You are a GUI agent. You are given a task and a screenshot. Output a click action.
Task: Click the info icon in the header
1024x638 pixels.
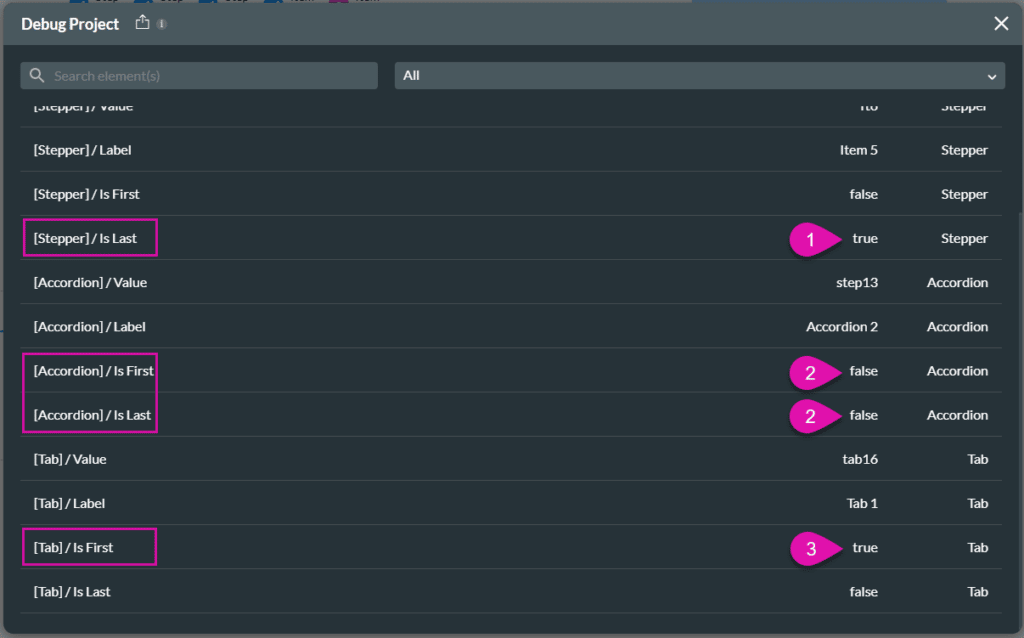tap(162, 24)
